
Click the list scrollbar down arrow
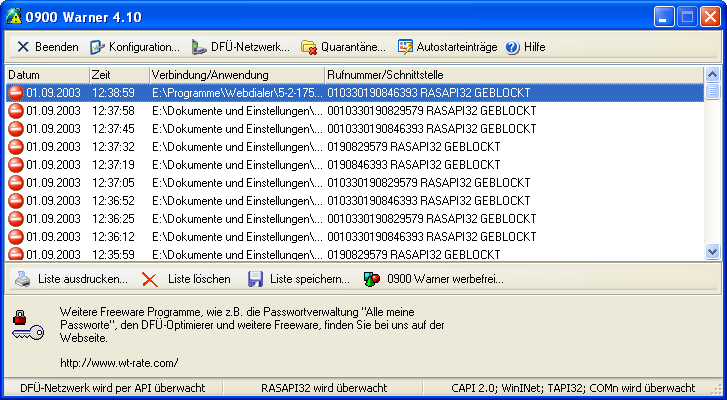[712, 252]
